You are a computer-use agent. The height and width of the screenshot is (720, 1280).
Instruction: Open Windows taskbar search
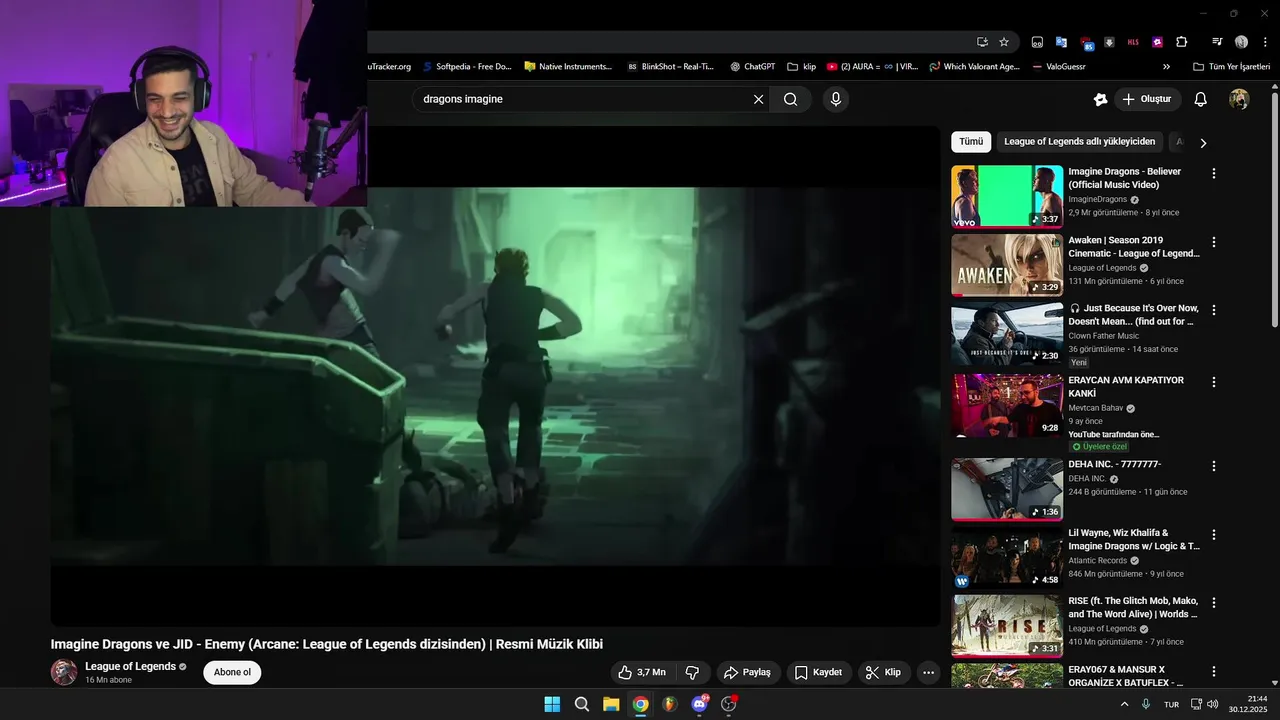point(582,704)
